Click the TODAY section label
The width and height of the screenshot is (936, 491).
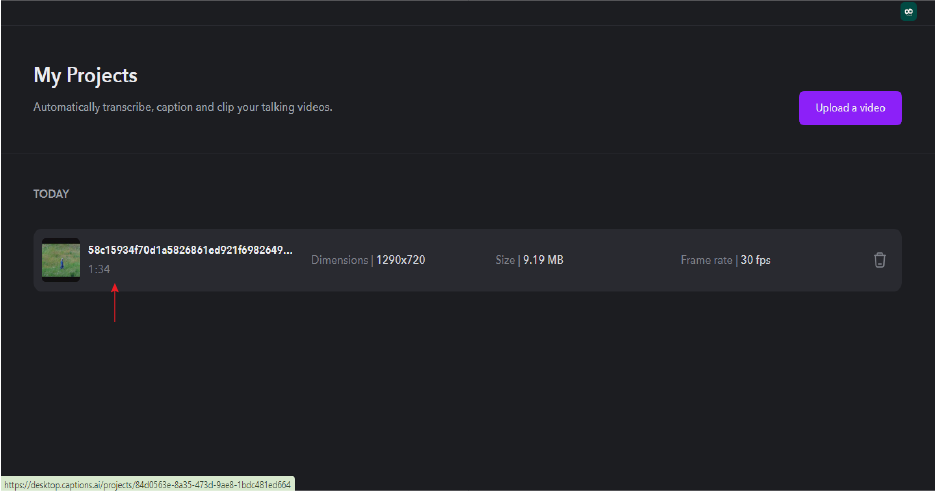click(51, 194)
